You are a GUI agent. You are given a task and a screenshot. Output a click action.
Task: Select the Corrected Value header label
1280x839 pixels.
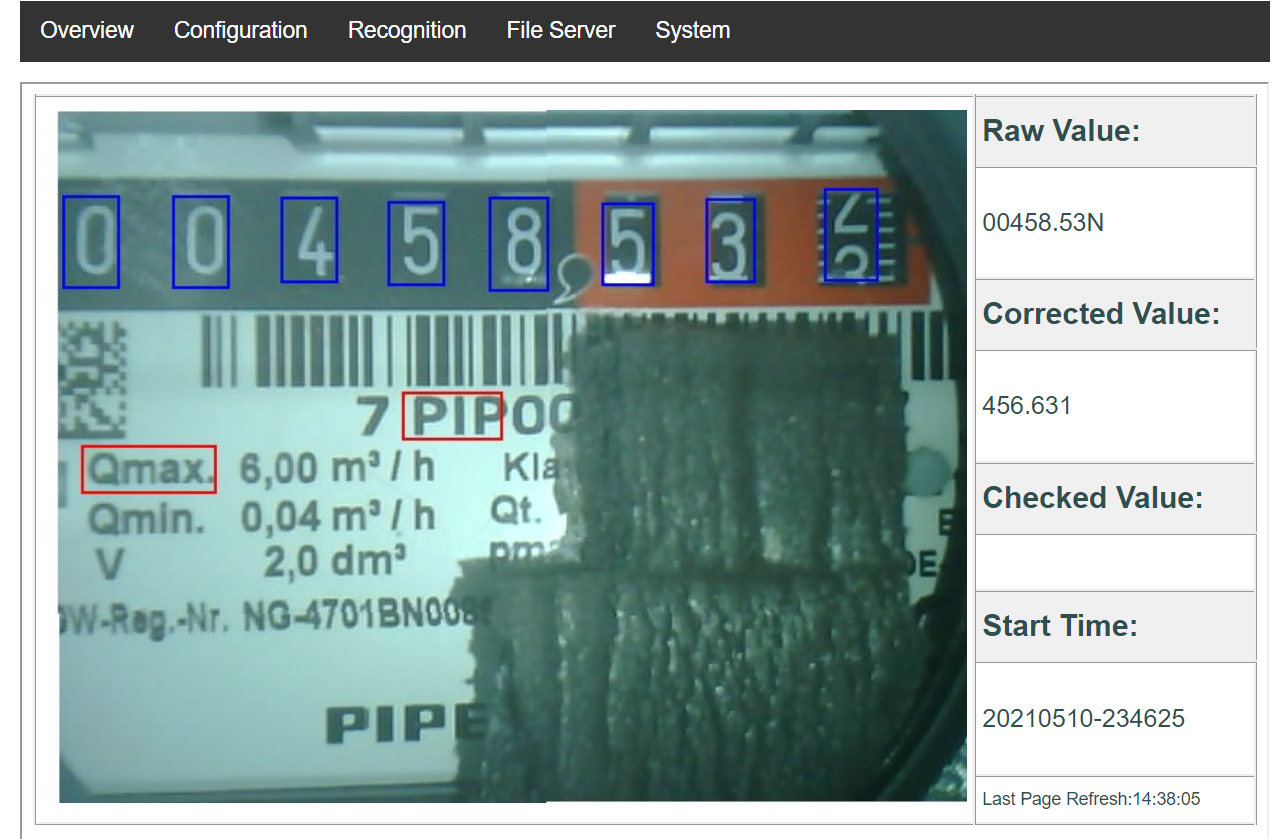(x=1102, y=314)
